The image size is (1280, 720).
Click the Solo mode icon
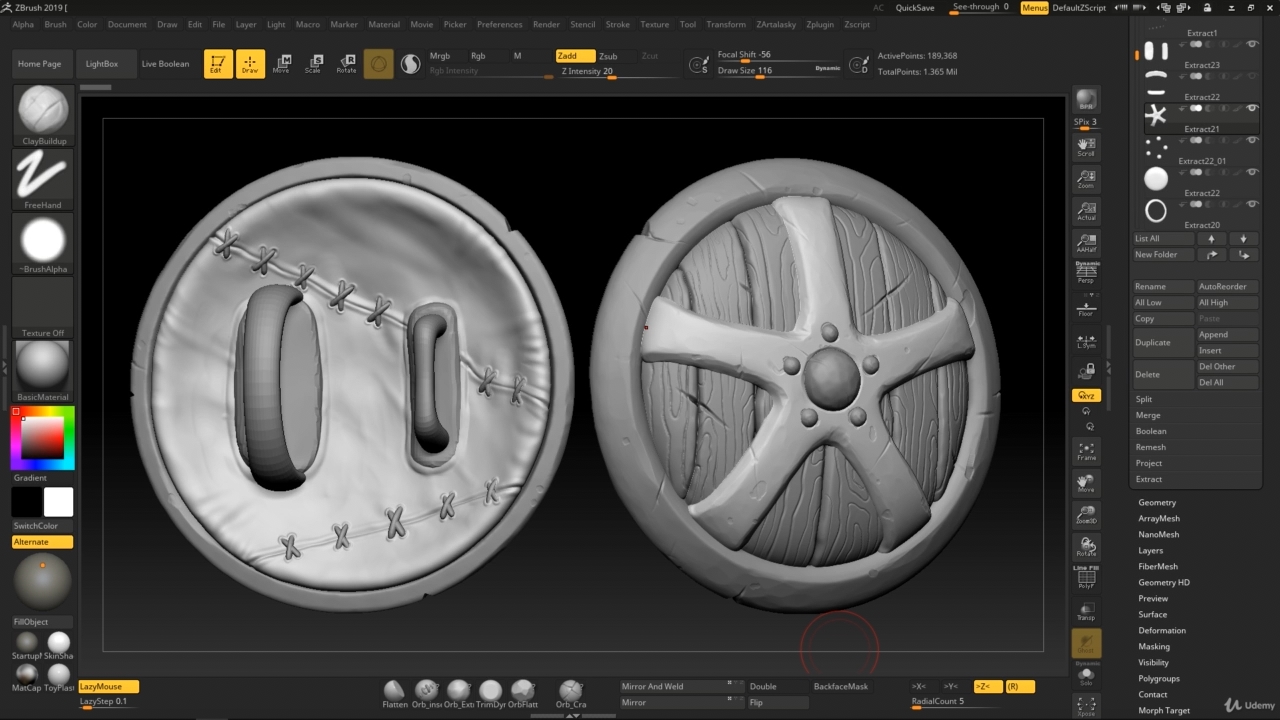point(1086,676)
